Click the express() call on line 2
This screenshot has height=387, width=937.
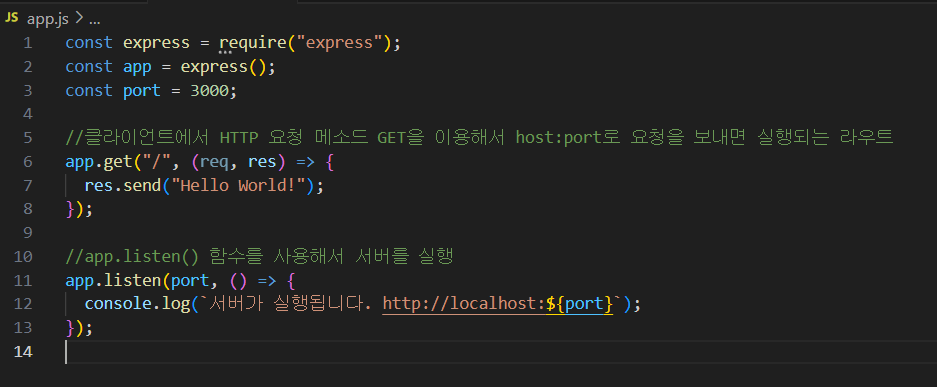[223, 67]
